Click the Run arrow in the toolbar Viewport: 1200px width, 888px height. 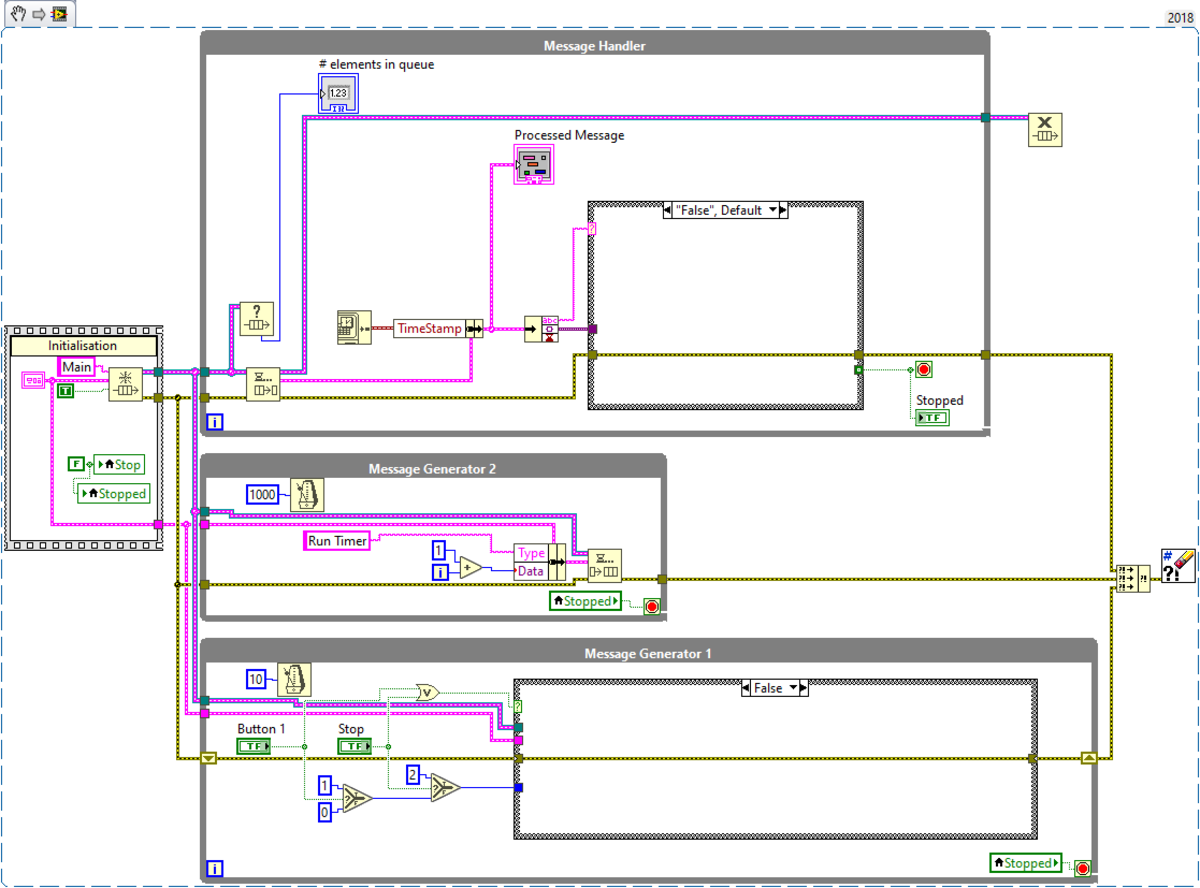tap(36, 14)
